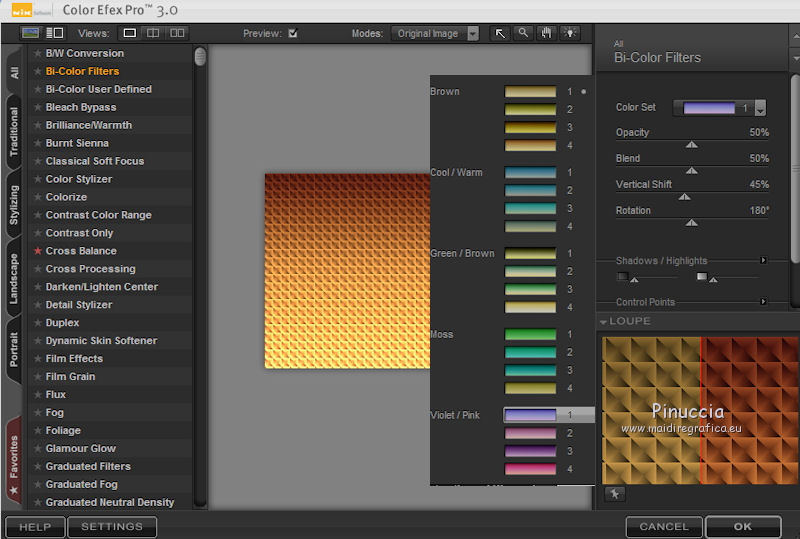Screen dimensions: 800x539
Task: Toggle the Preview checkbox
Action: pos(293,33)
